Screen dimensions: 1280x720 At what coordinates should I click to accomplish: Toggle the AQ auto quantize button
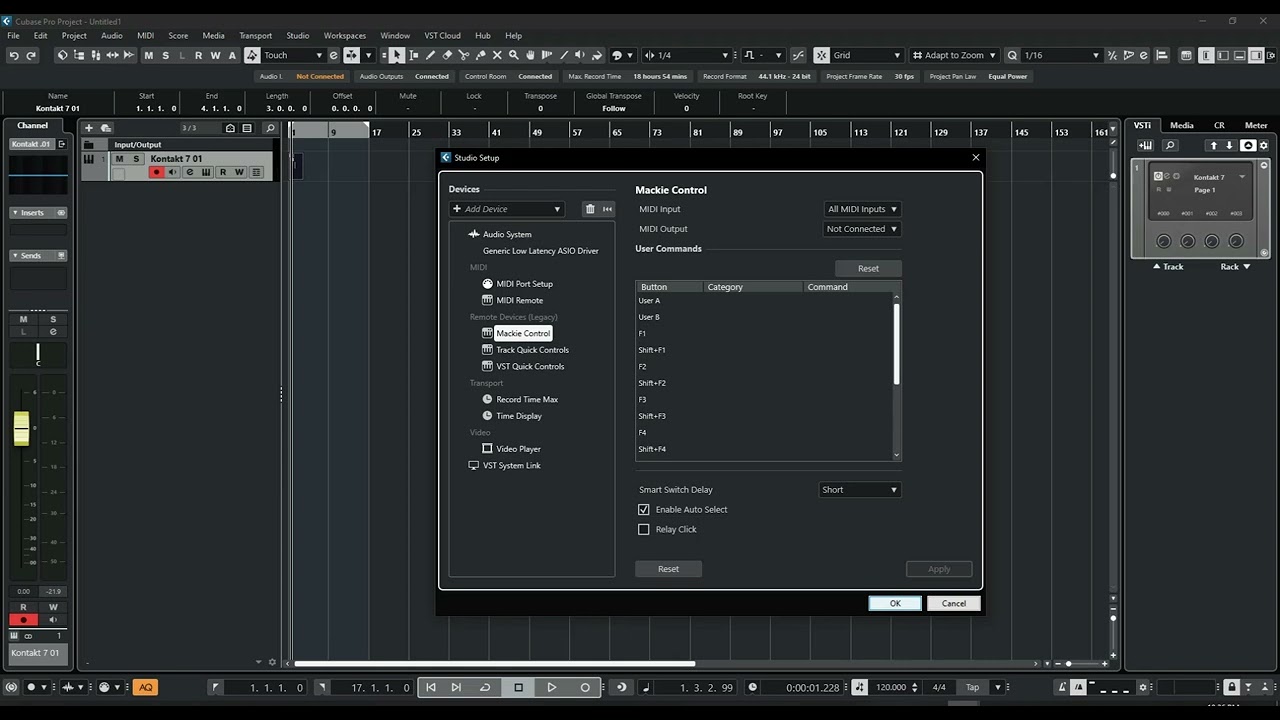[146, 687]
